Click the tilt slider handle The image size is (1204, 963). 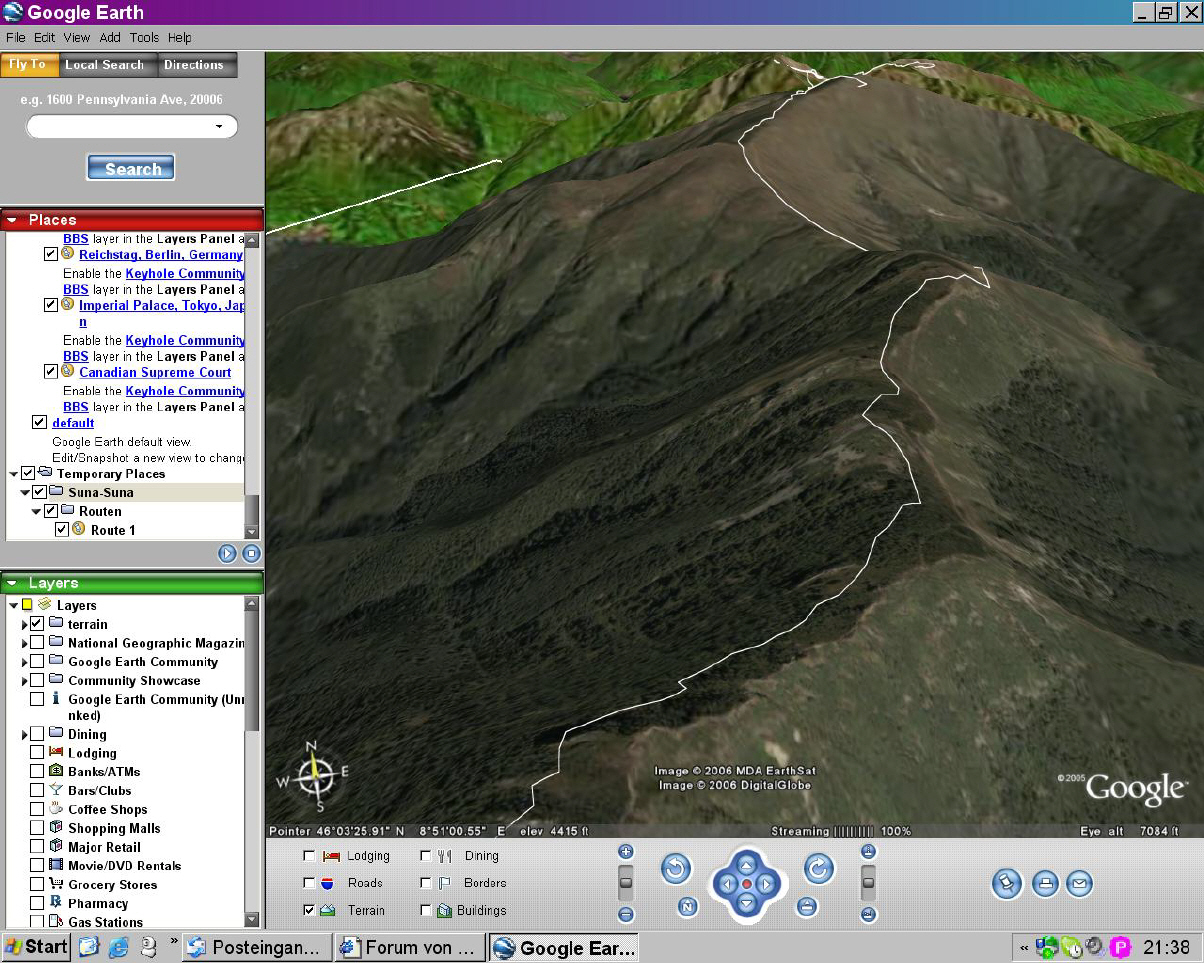click(868, 883)
